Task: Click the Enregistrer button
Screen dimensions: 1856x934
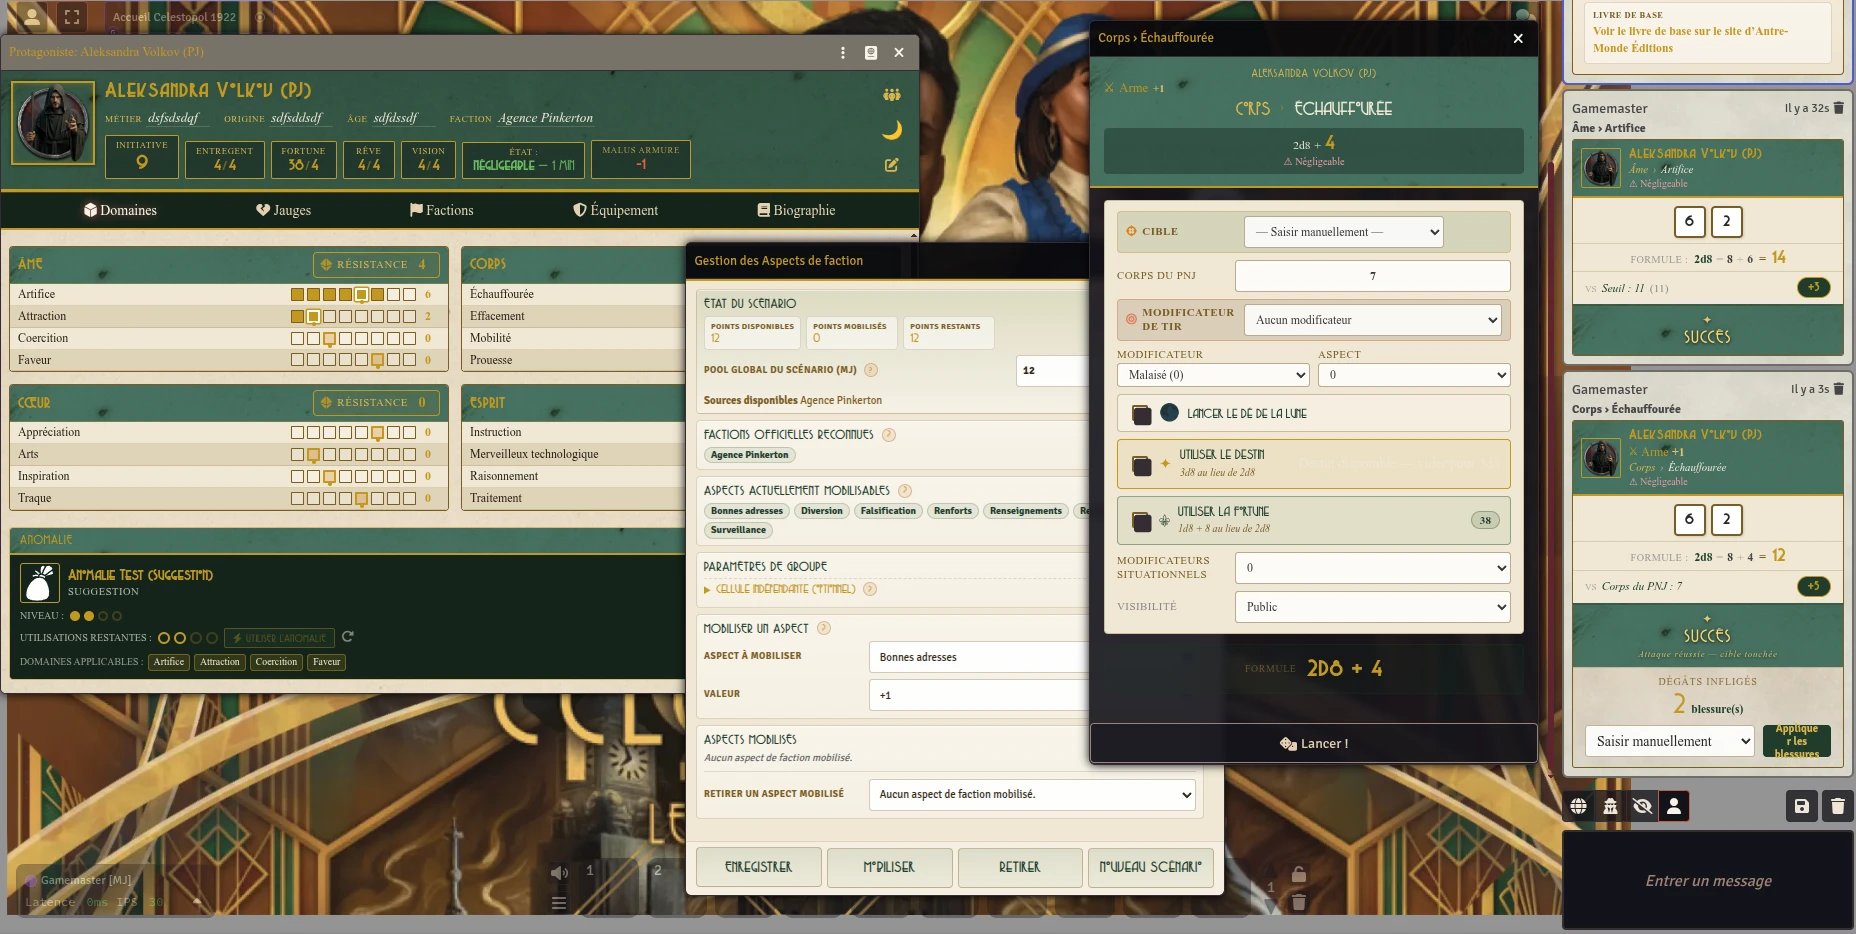Action: (x=758, y=867)
